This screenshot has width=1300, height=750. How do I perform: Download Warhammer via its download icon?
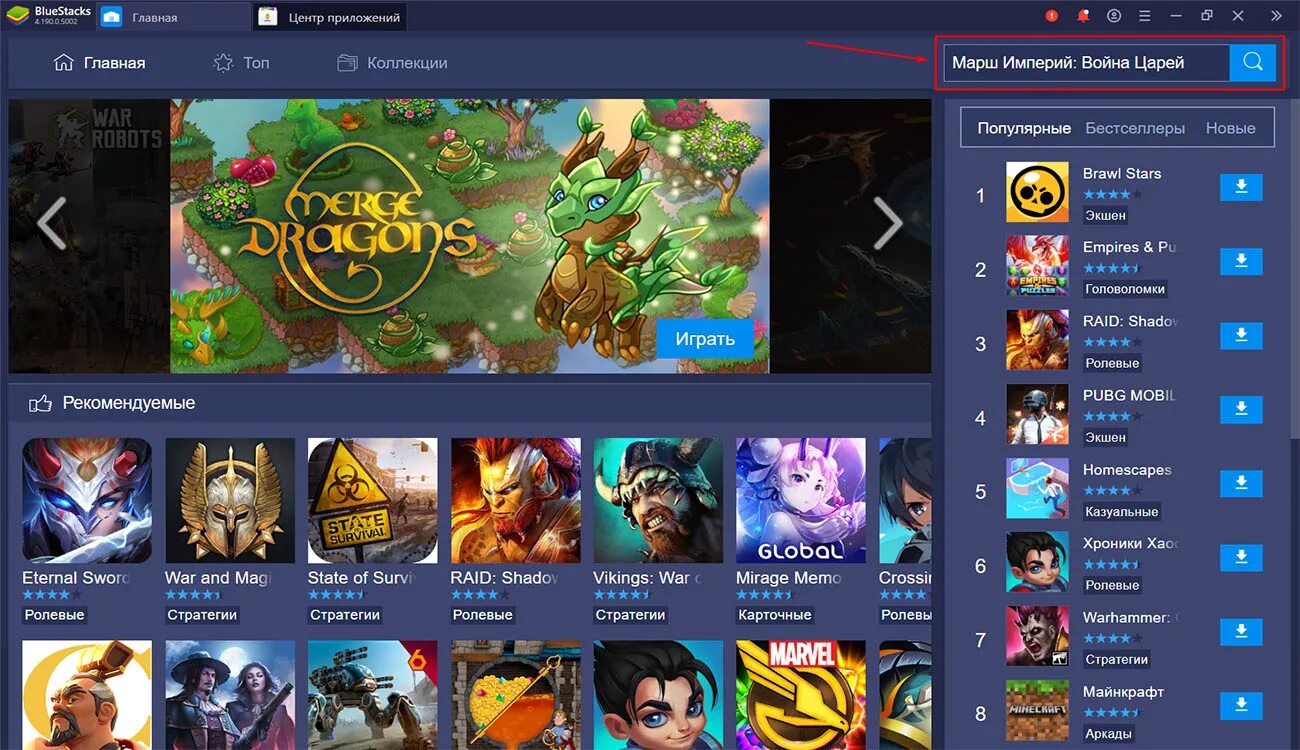(x=1241, y=631)
